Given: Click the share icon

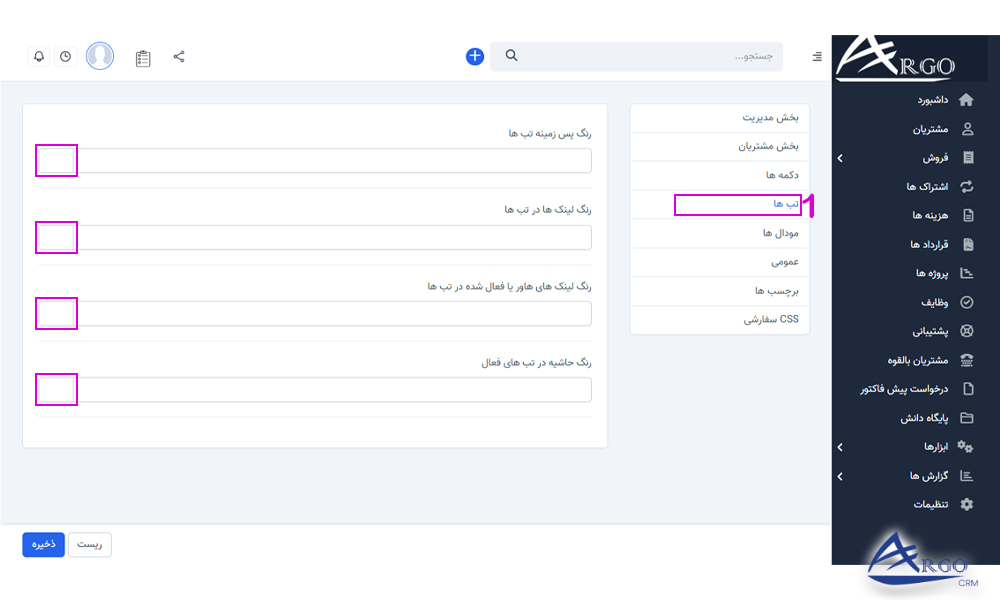Looking at the screenshot, I should coord(179,56).
